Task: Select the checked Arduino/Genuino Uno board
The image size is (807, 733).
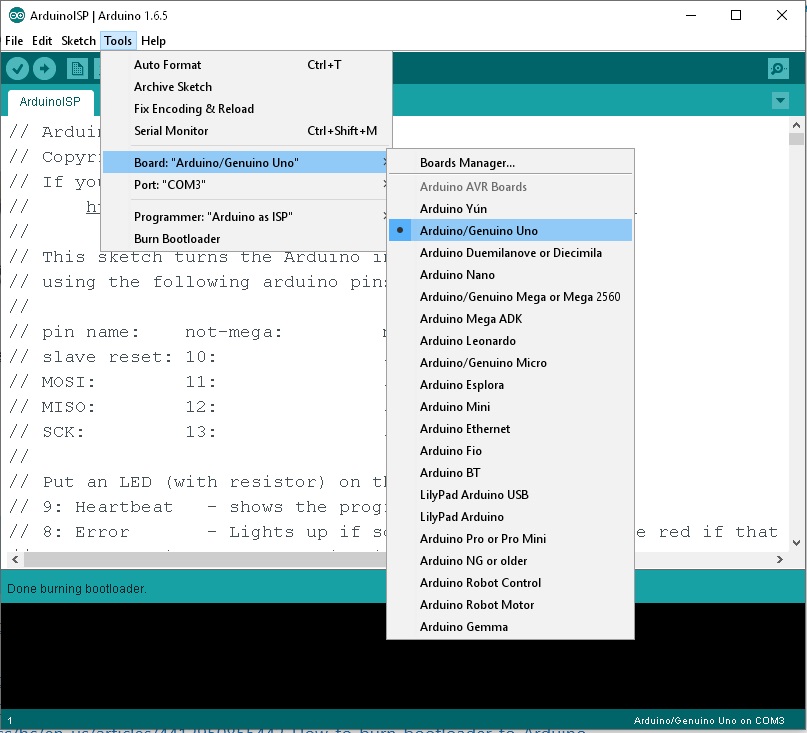Action: coord(510,231)
